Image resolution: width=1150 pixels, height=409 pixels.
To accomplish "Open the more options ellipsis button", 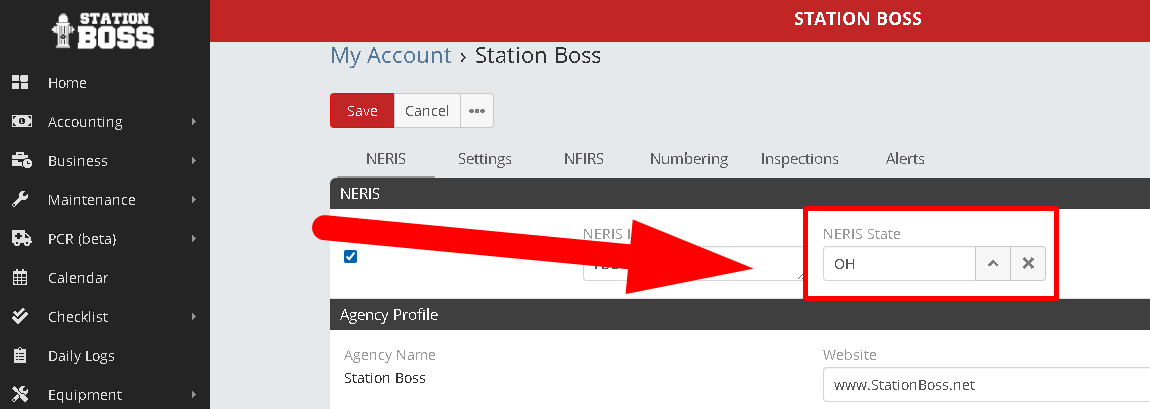I will 477,111.
